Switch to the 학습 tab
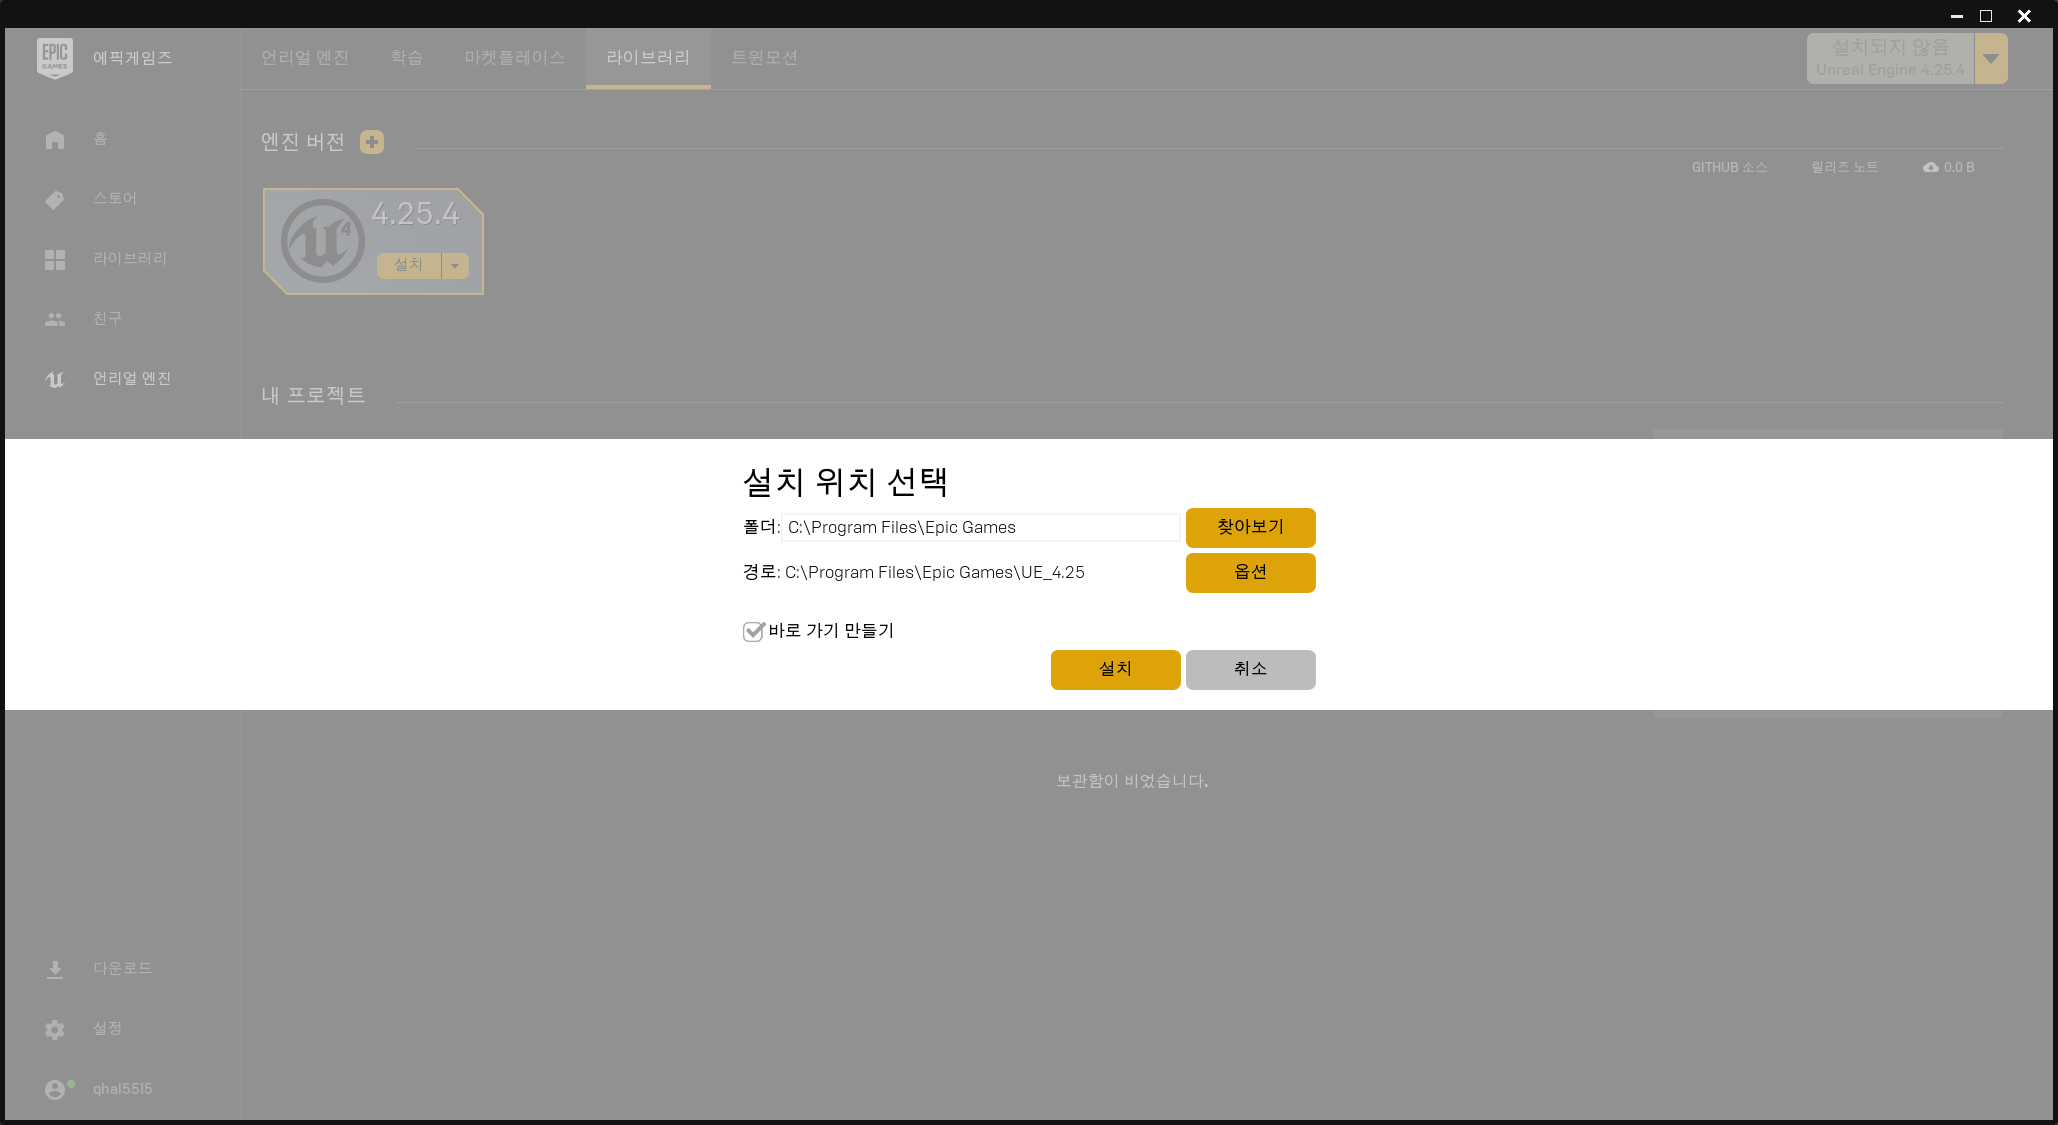 coord(406,58)
